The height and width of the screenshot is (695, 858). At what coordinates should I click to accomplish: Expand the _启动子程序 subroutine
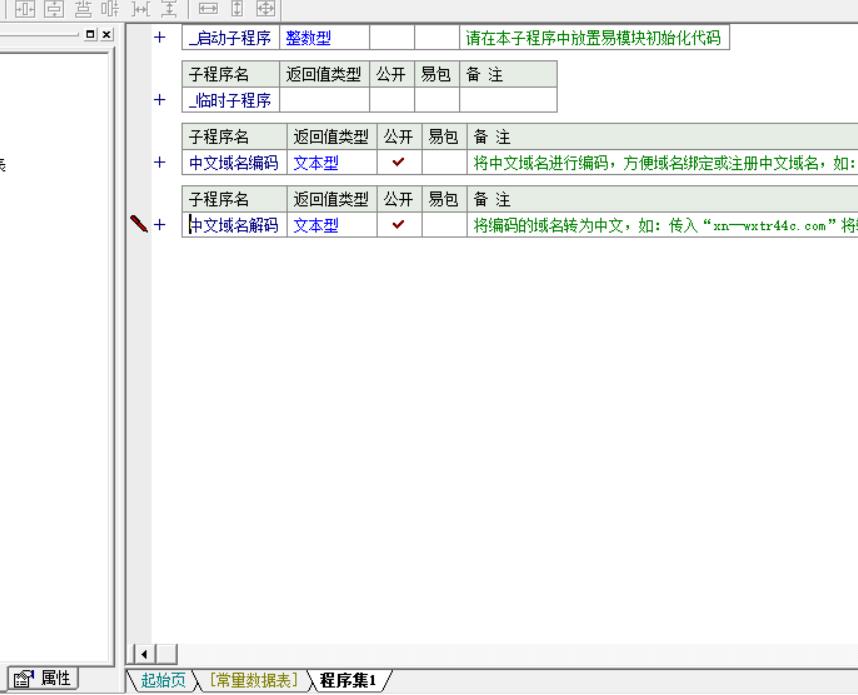tap(159, 37)
